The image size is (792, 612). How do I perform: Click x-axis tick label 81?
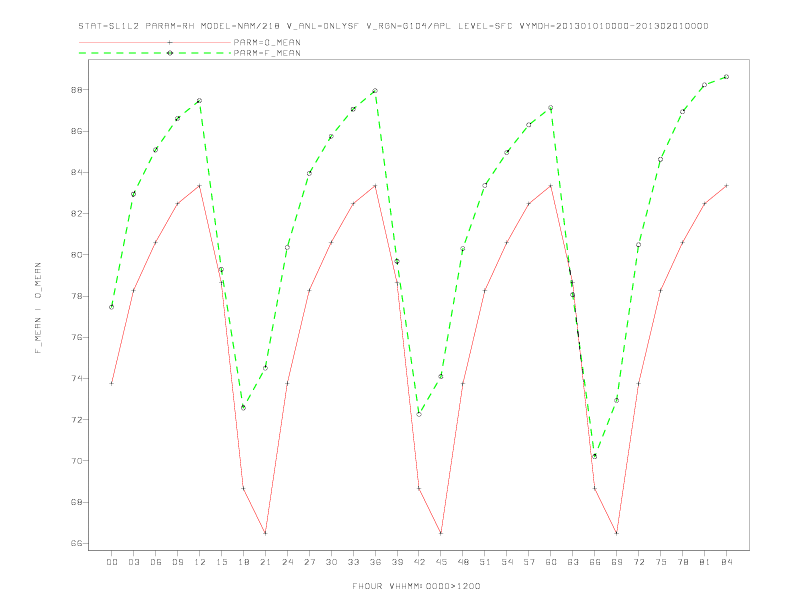(705, 562)
